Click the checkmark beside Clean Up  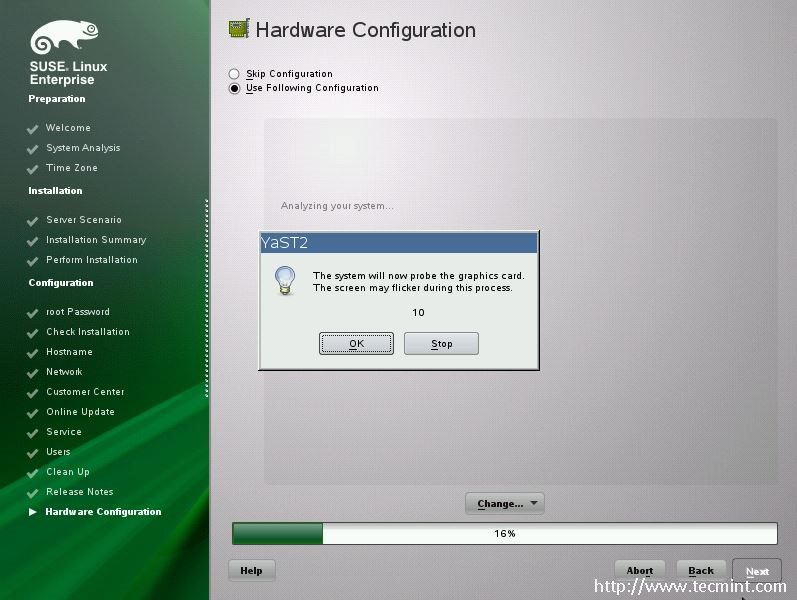[x=33, y=473]
